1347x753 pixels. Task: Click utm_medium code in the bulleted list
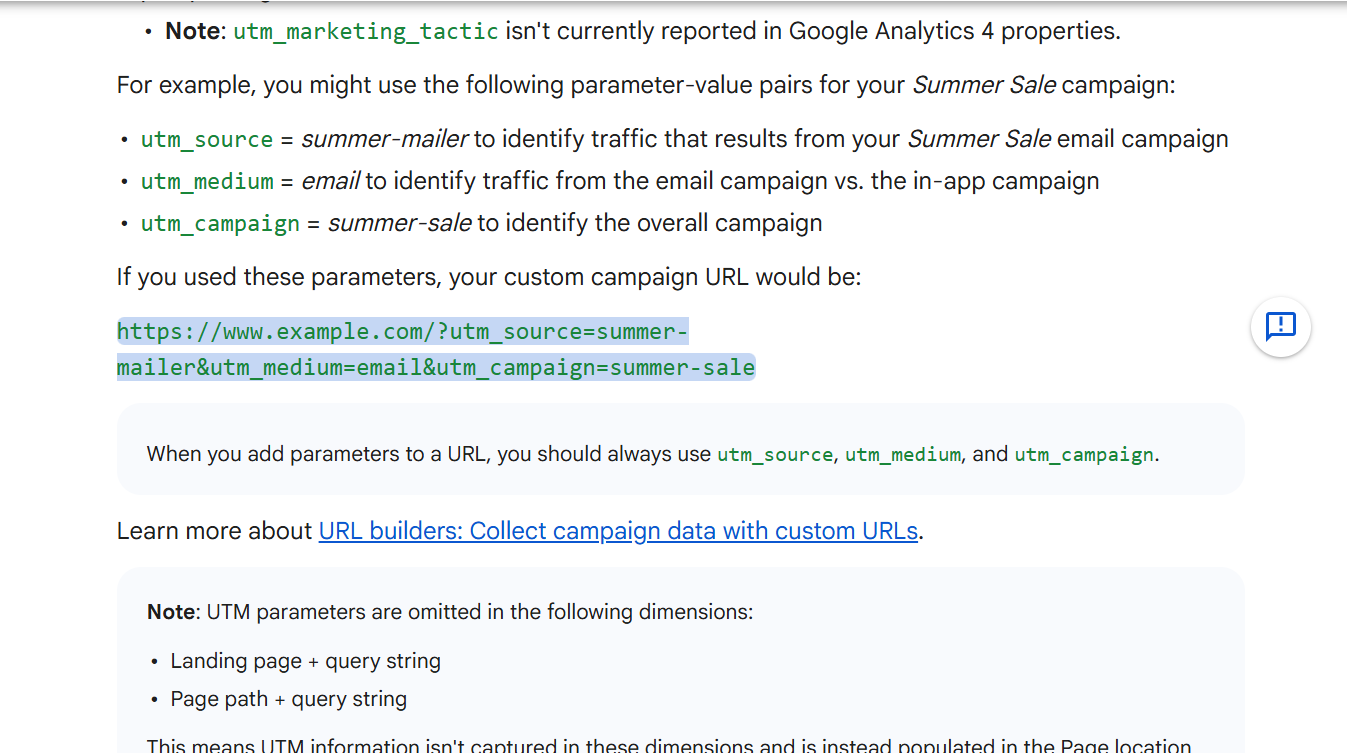[207, 181]
